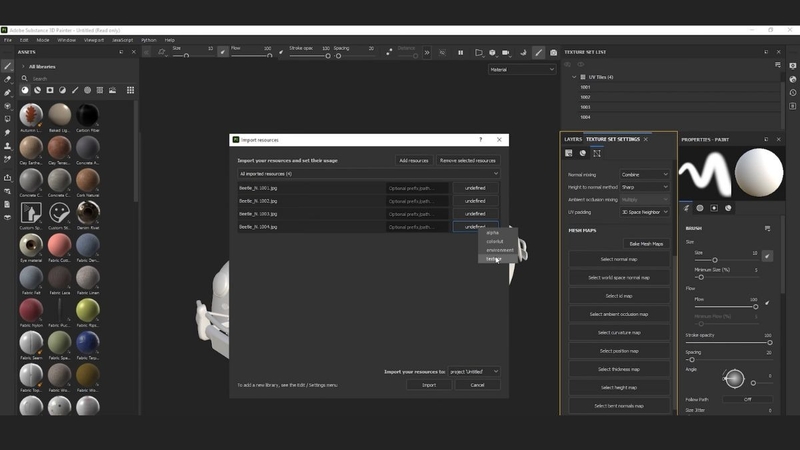
Task: Switch assets to grid view icon
Action: click(x=131, y=90)
